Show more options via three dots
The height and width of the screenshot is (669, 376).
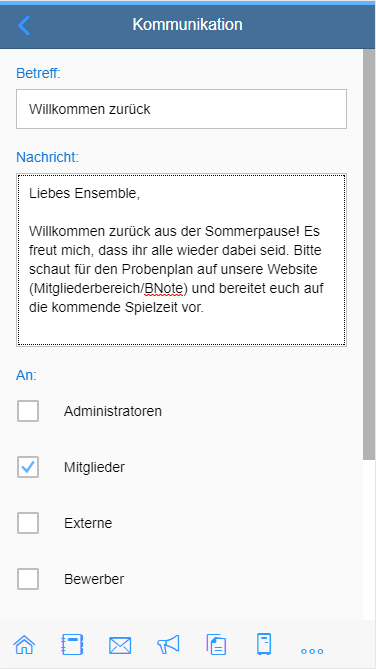(x=312, y=651)
